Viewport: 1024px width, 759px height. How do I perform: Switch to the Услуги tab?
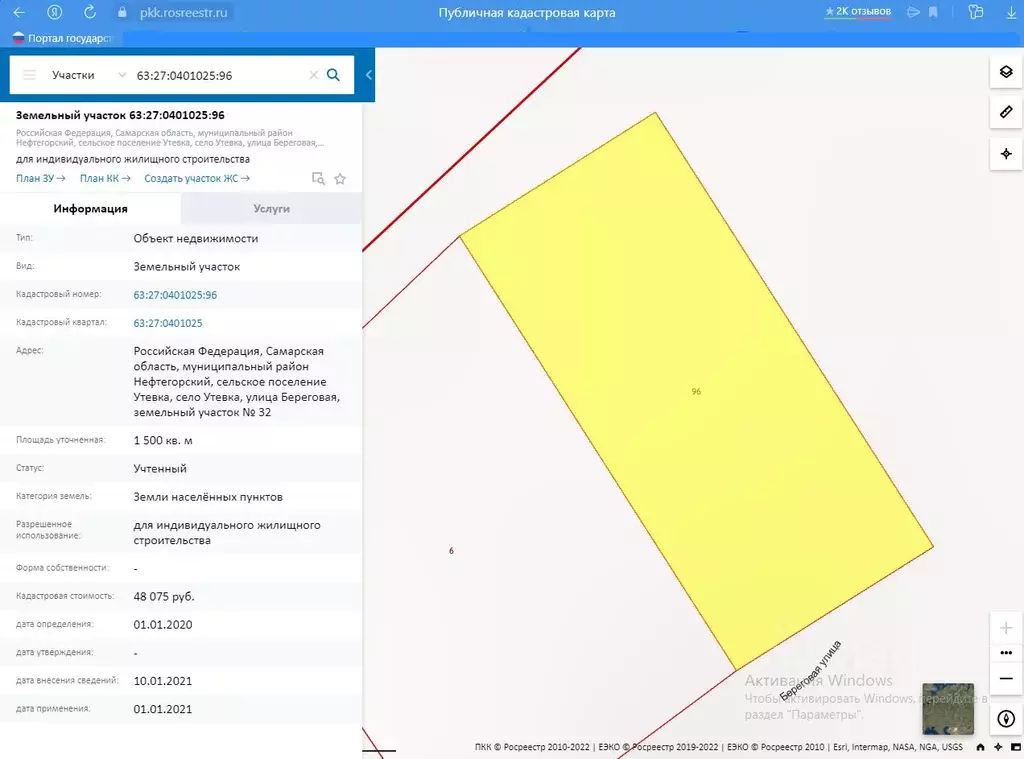pos(271,209)
